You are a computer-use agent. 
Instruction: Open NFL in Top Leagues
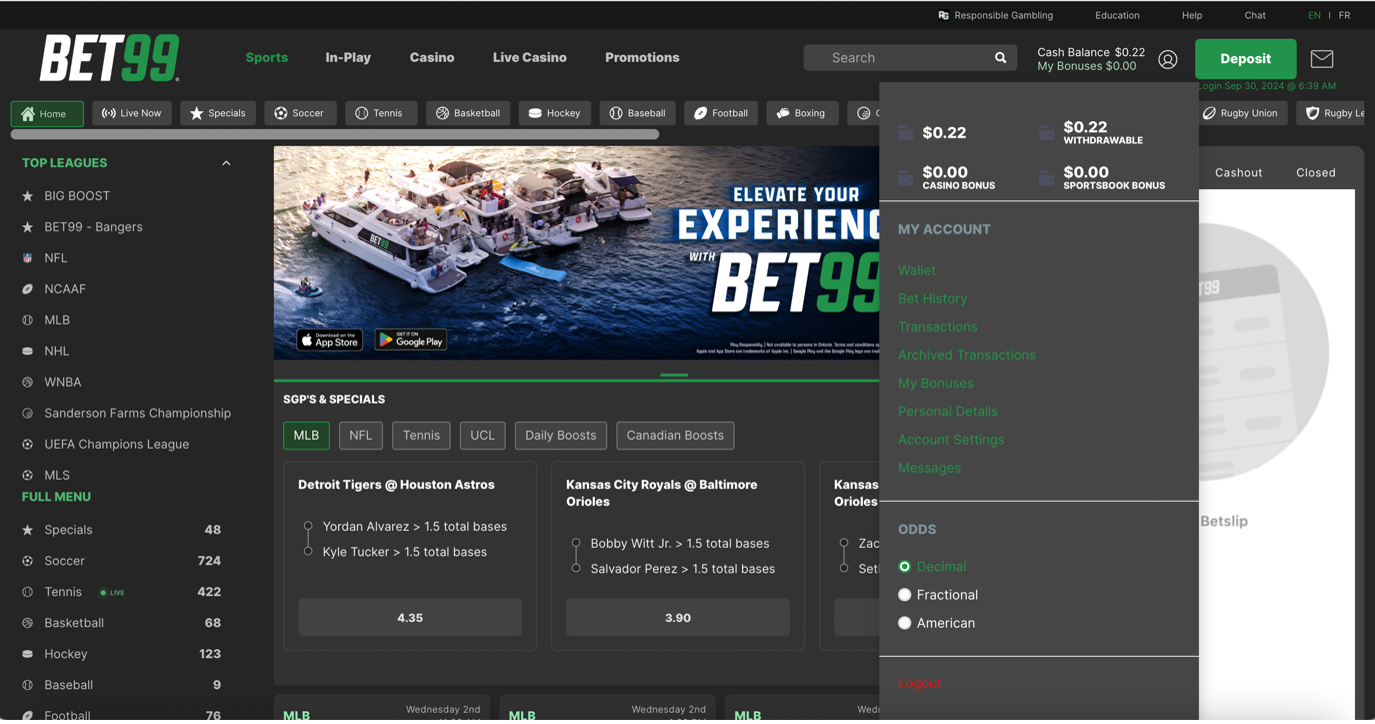(x=56, y=258)
